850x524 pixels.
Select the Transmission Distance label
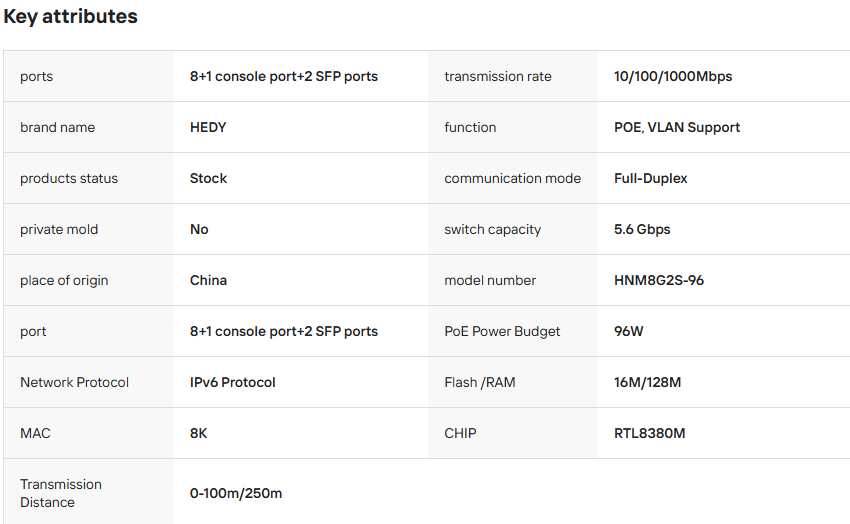[x=61, y=493]
